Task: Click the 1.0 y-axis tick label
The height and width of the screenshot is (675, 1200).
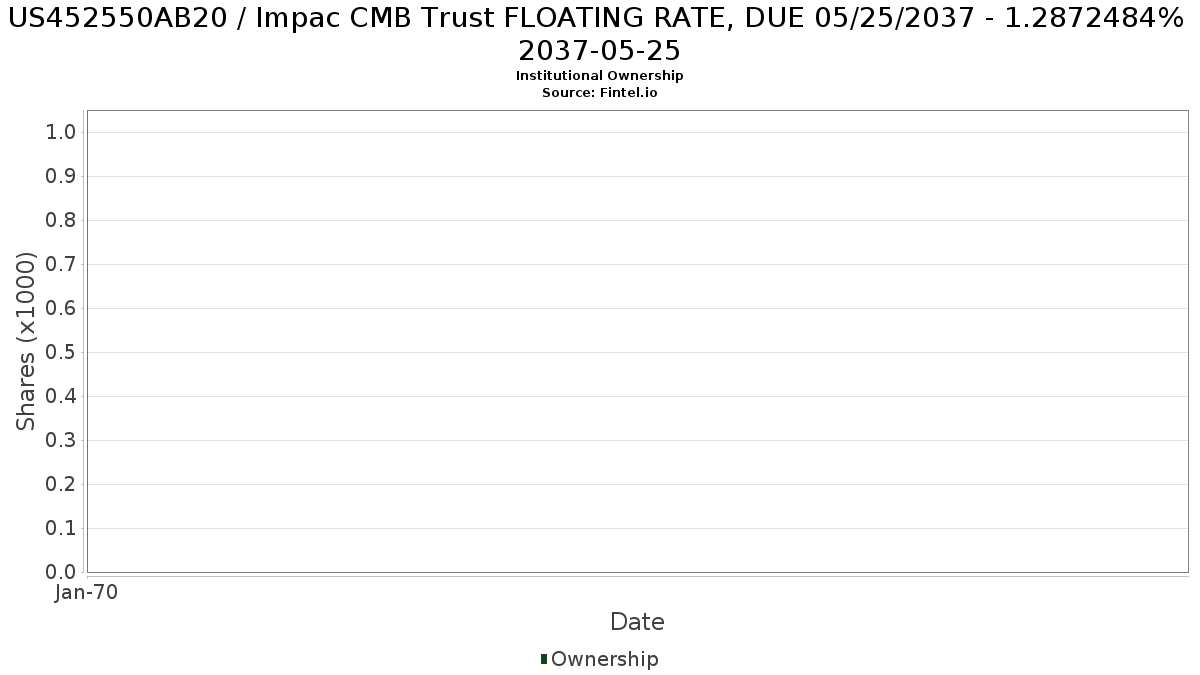Action: [62, 132]
